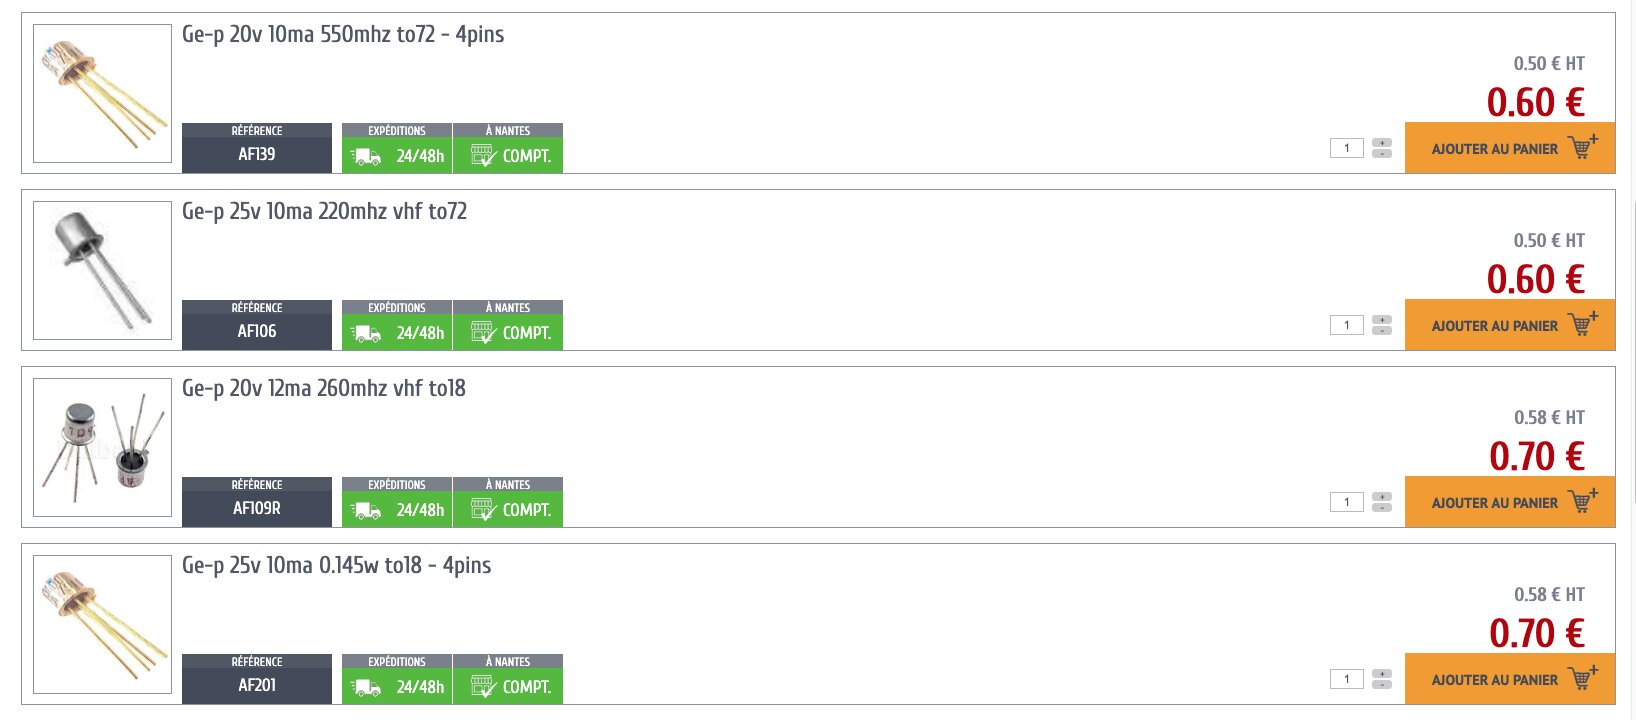Viewport: 1636px width, 720px height.
Task: Decrease quantity for the AF201 transistor
Action: tap(1382, 685)
